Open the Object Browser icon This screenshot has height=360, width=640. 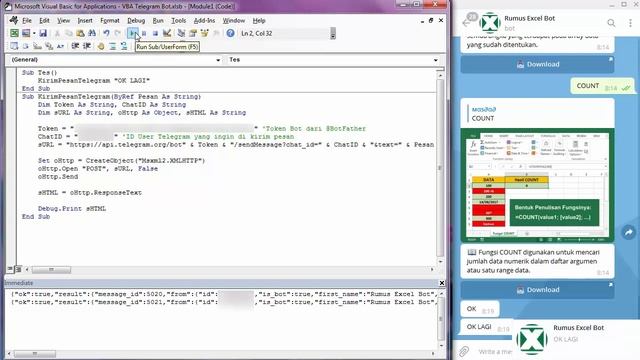click(x=204, y=33)
